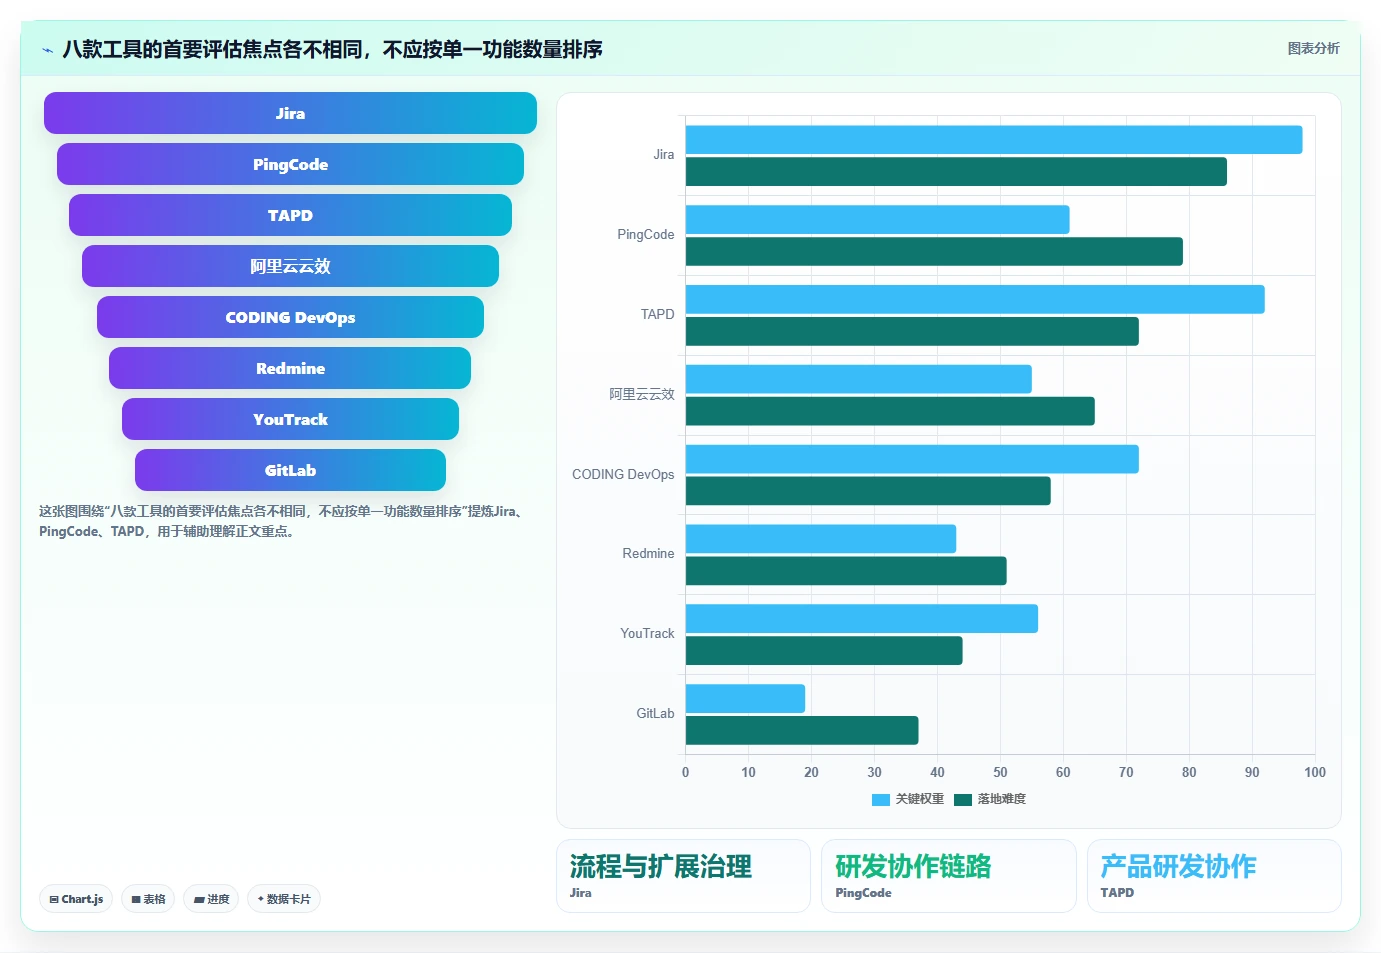Toggle the 落地难度 legend swatch
The height and width of the screenshot is (953, 1381).
pos(963,799)
